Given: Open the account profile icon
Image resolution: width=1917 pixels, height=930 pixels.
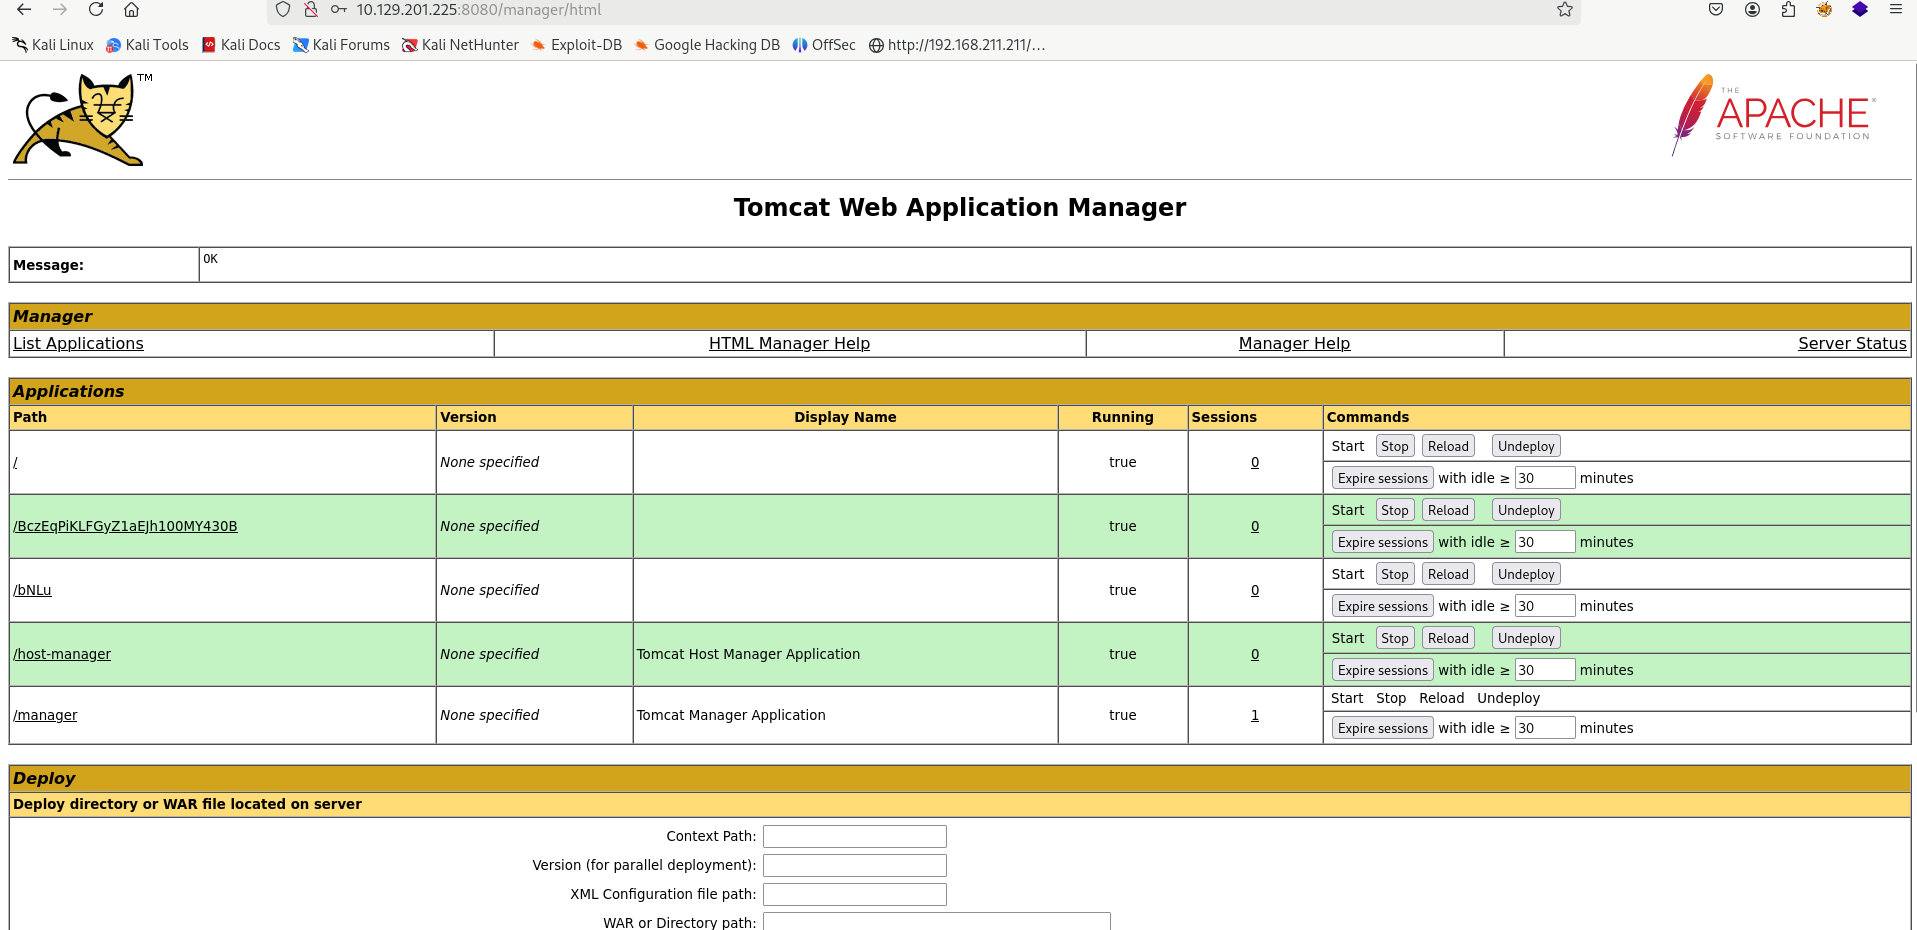Looking at the screenshot, I should [1752, 10].
